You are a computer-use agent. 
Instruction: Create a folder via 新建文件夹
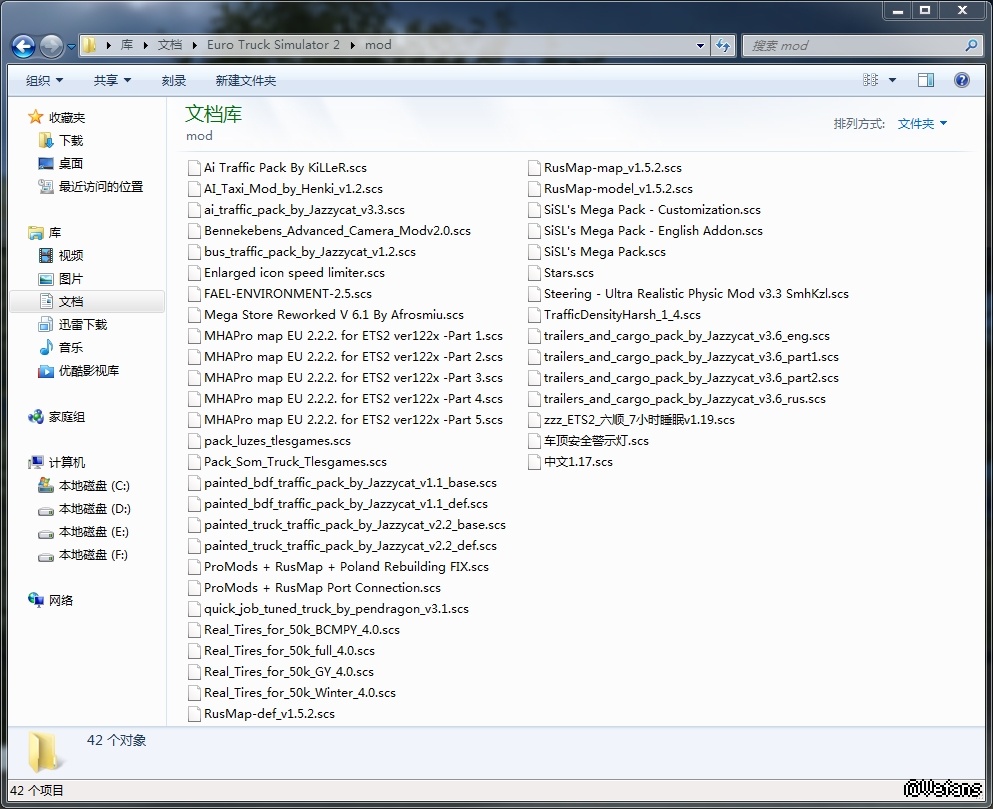tap(246, 80)
